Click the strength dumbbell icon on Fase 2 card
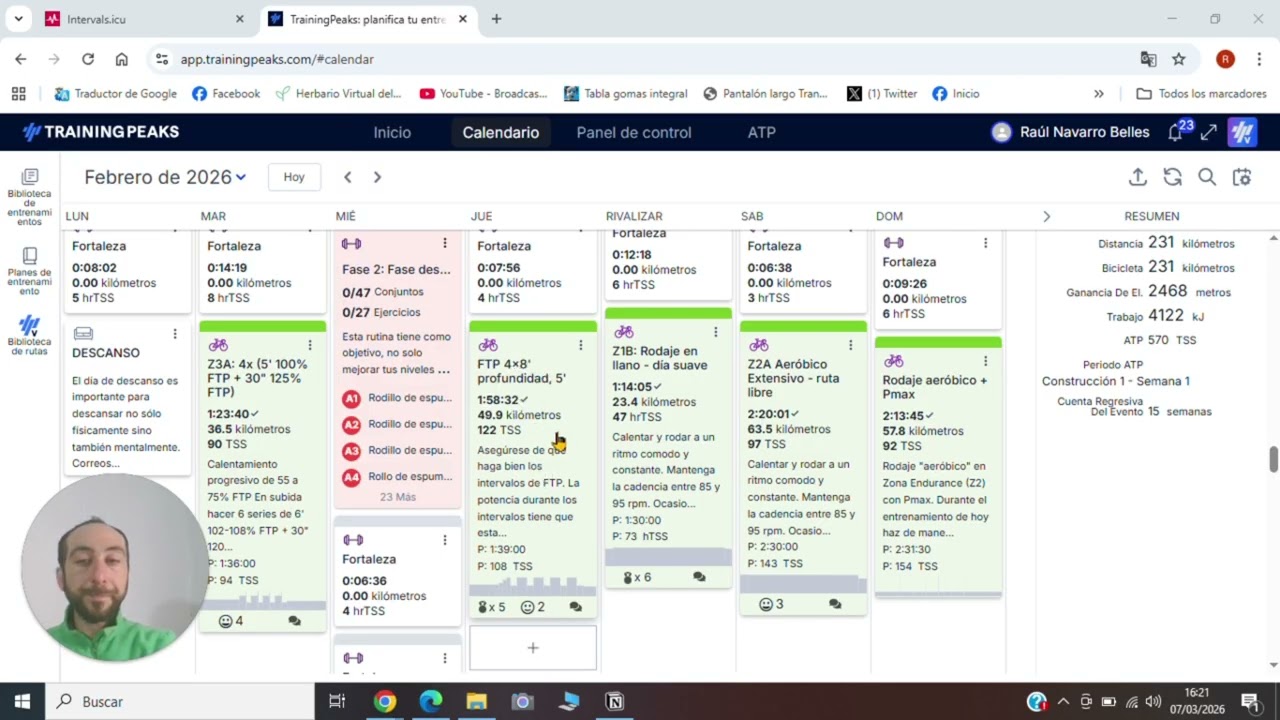Viewport: 1280px width, 720px height. [x=351, y=243]
